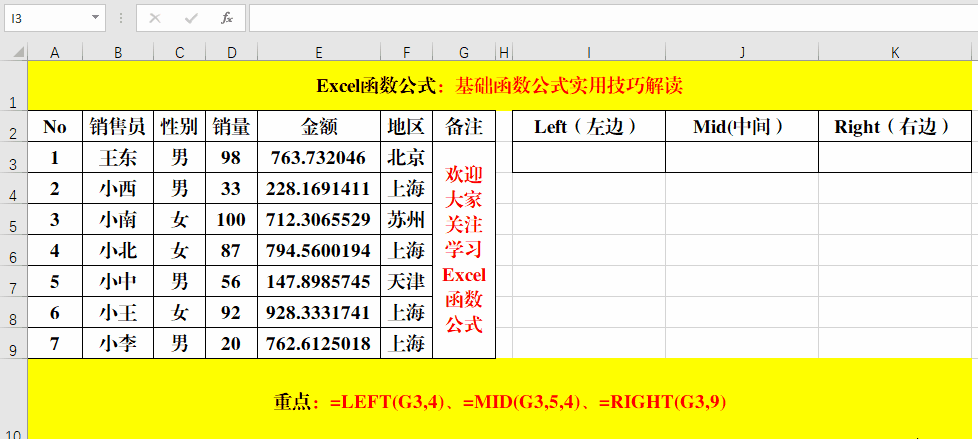This screenshot has height=439, width=978.
Task: Click the merged remark cell '欢迎大家关注学习'
Action: pos(464,250)
